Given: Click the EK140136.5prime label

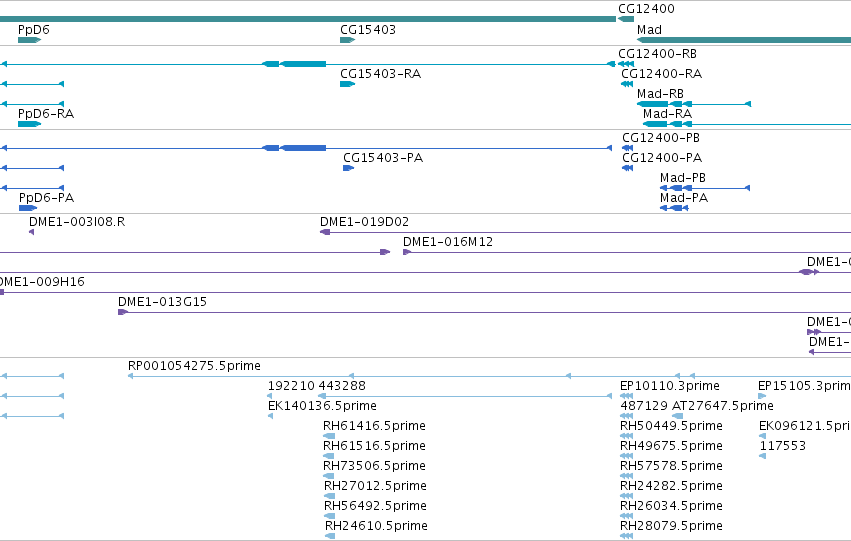Looking at the screenshot, I should point(322,406).
